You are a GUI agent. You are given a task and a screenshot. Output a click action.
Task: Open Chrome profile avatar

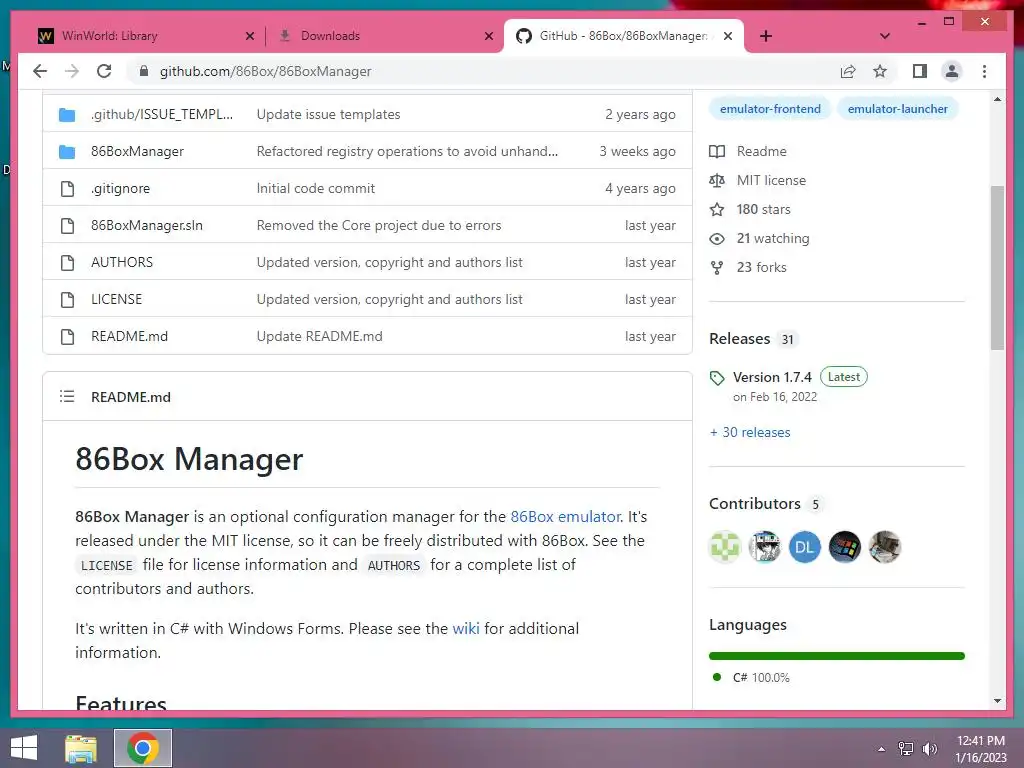(x=952, y=71)
